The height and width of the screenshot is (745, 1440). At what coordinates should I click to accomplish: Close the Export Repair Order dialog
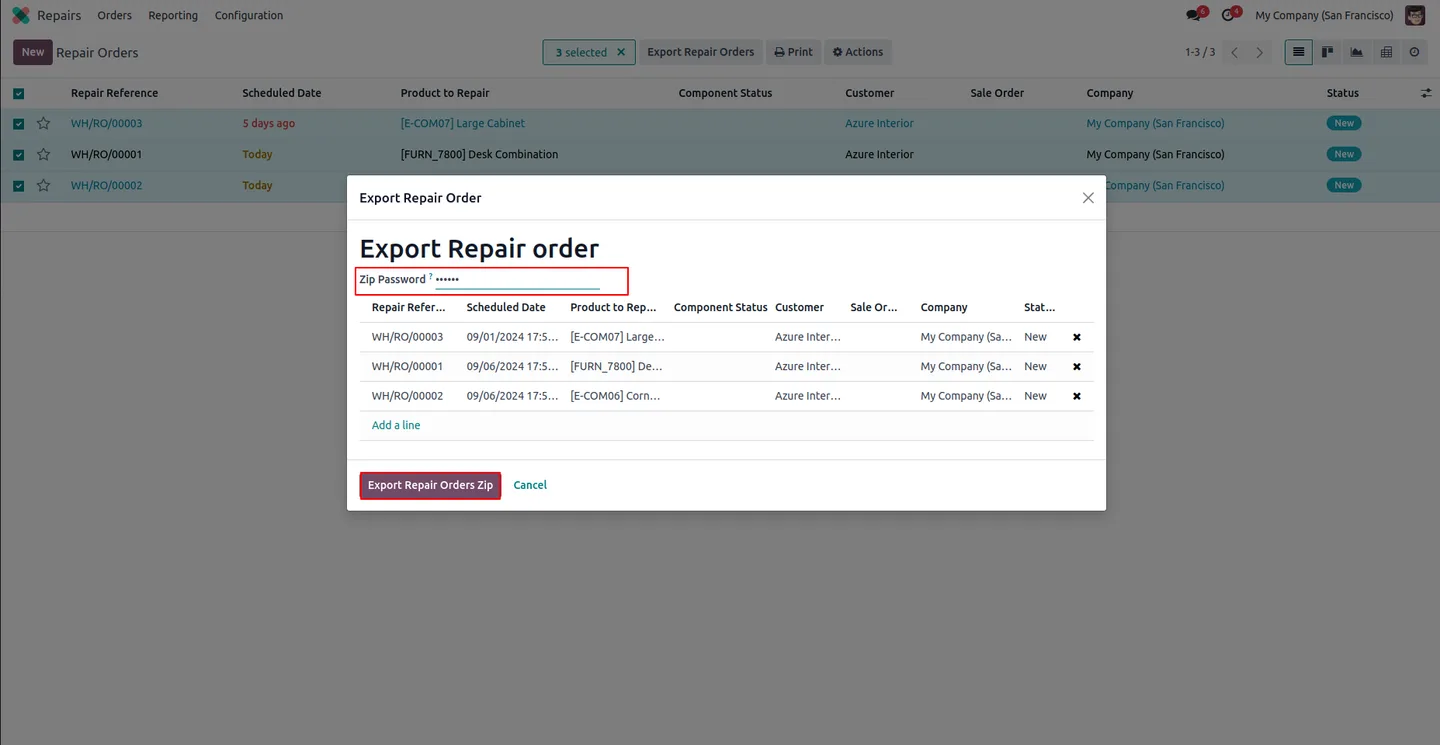click(1088, 198)
